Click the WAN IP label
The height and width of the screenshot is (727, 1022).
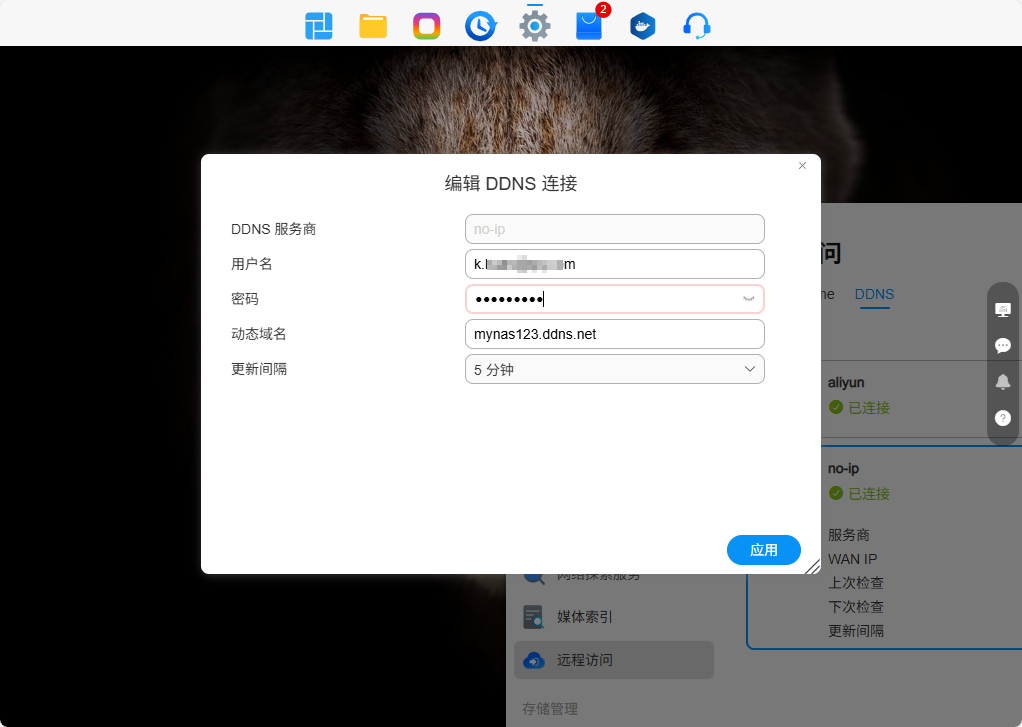point(853,559)
